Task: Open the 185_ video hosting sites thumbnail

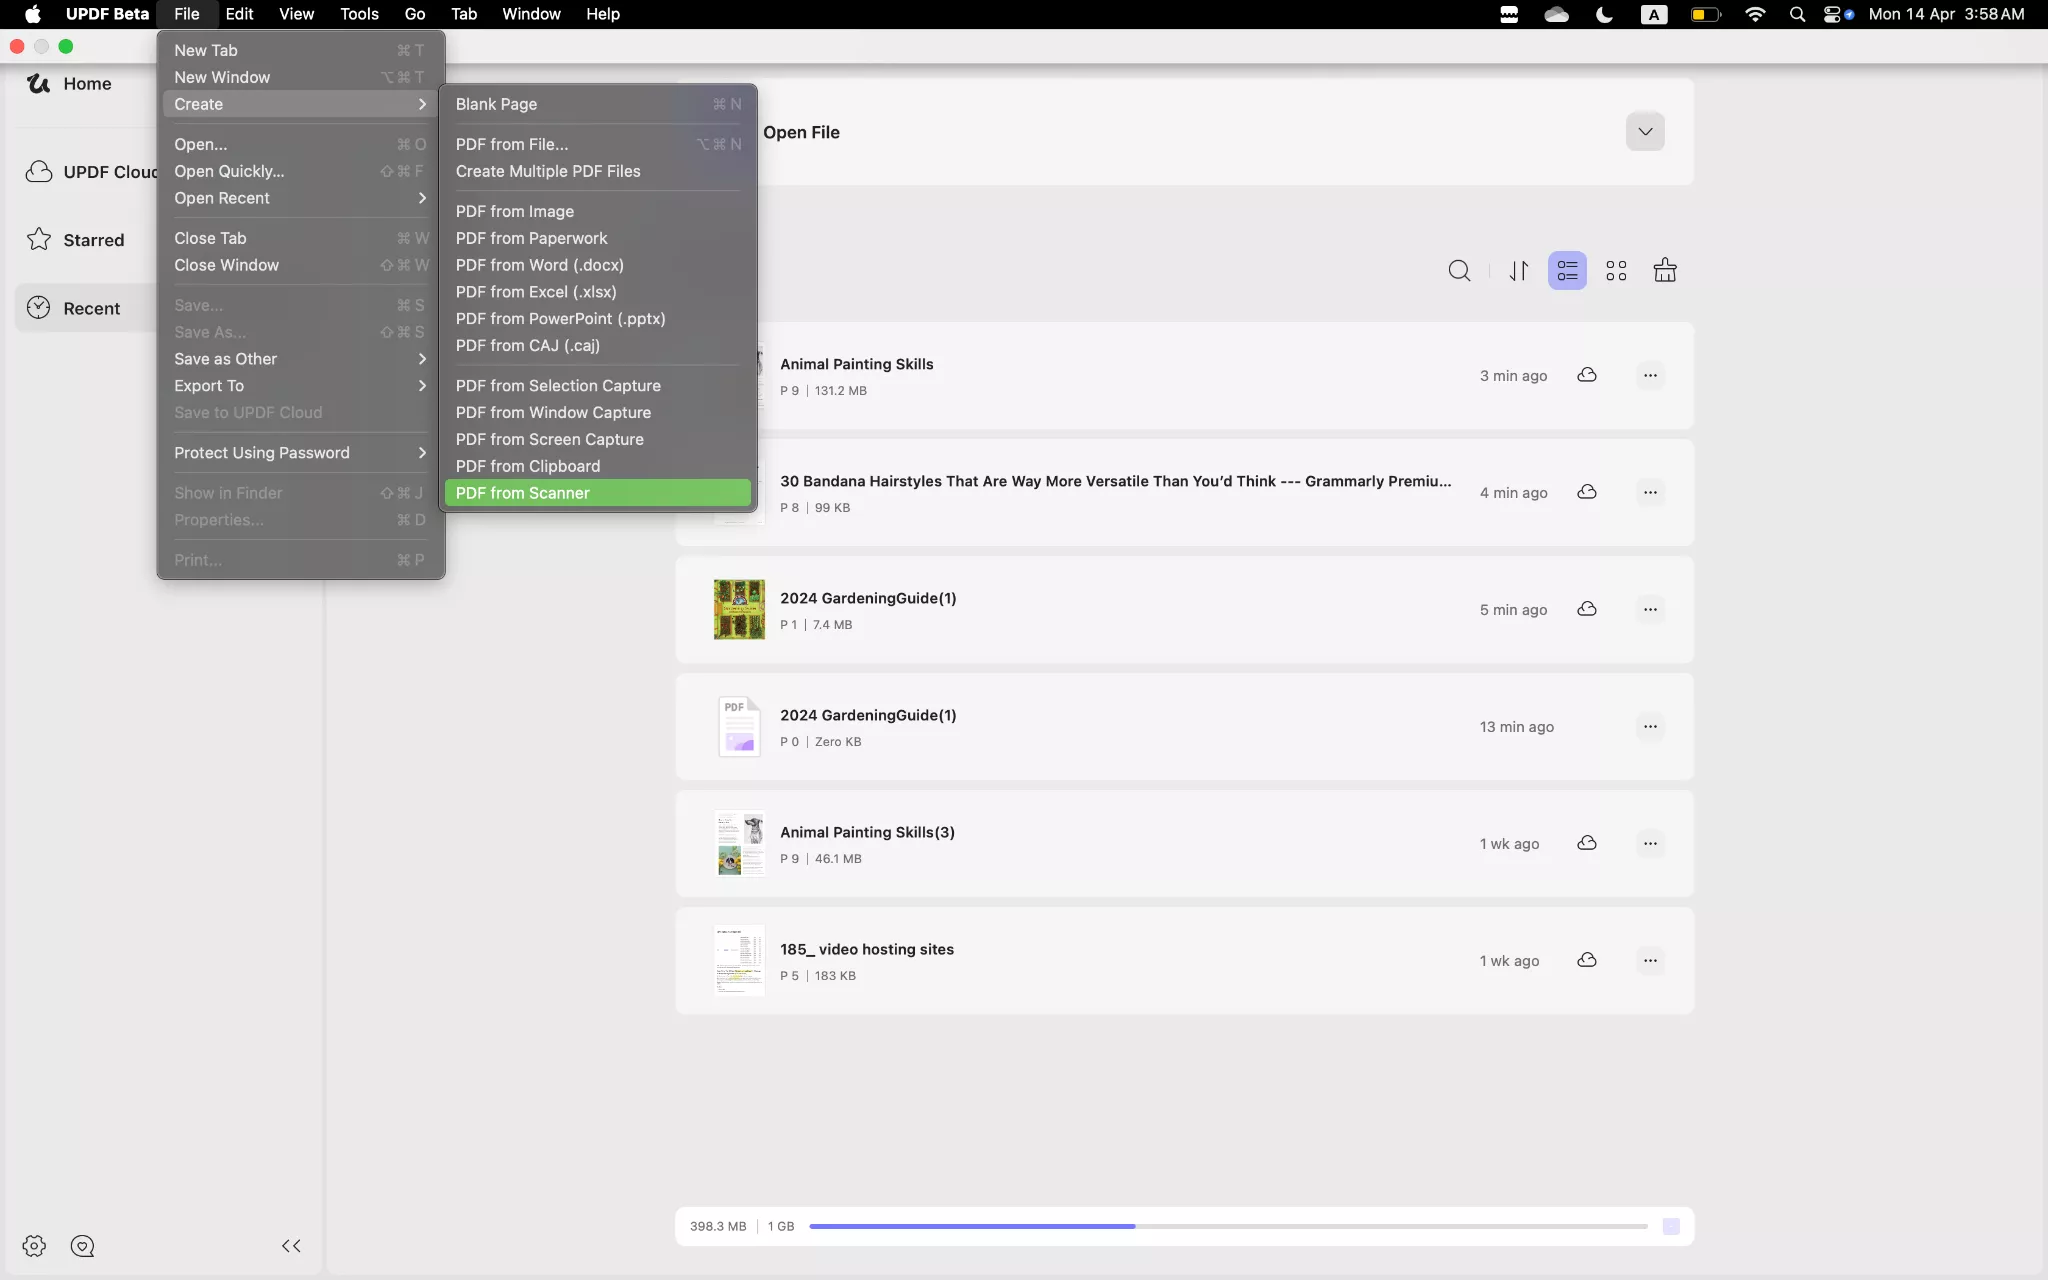Action: (x=739, y=961)
